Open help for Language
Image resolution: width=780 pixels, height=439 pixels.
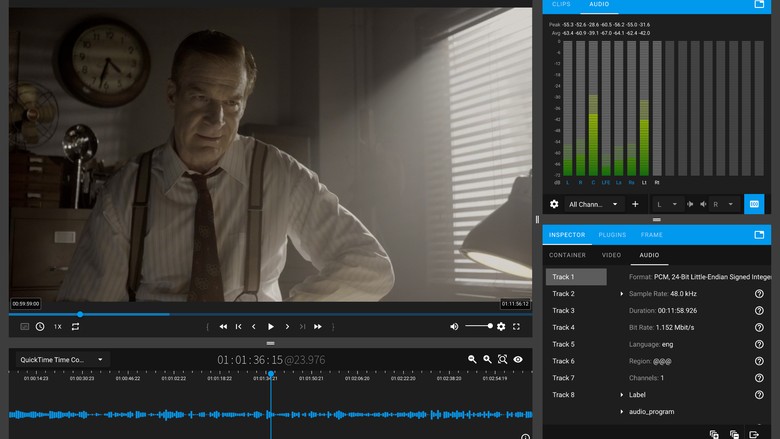point(759,344)
